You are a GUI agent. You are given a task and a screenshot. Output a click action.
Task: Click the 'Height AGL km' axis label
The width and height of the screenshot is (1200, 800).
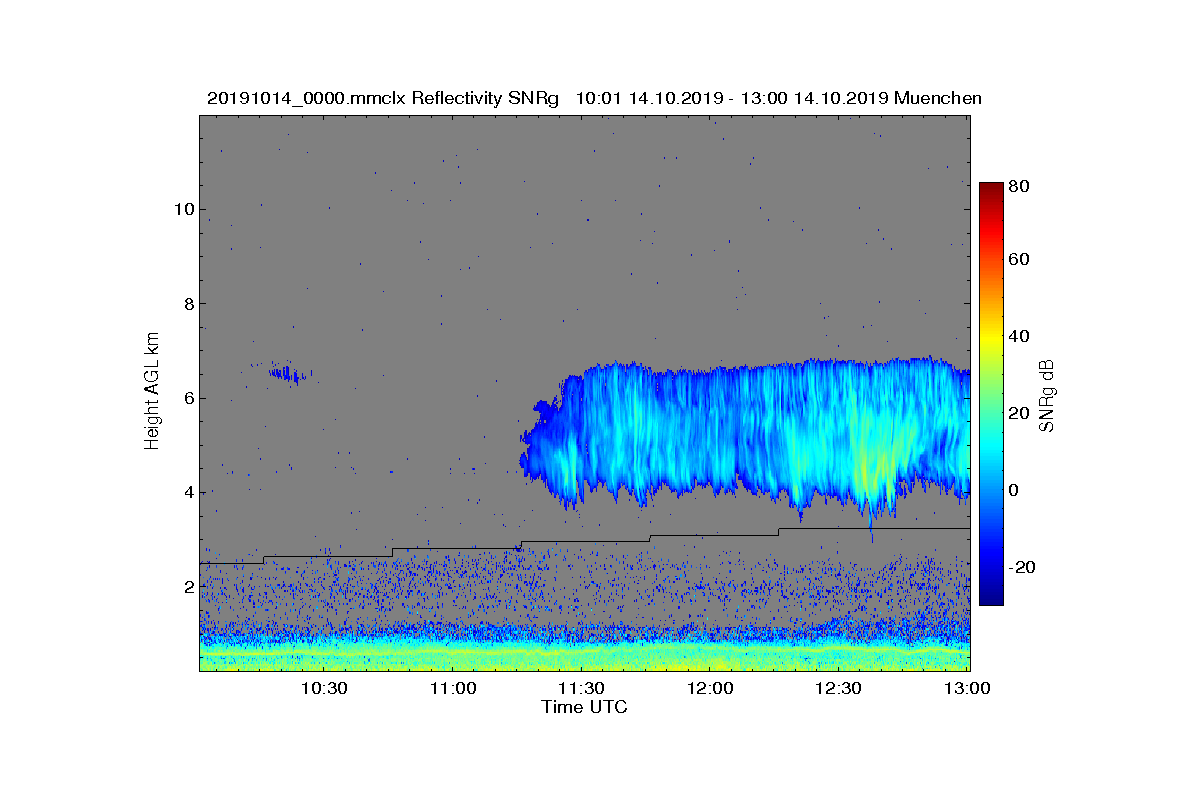[x=152, y=392]
